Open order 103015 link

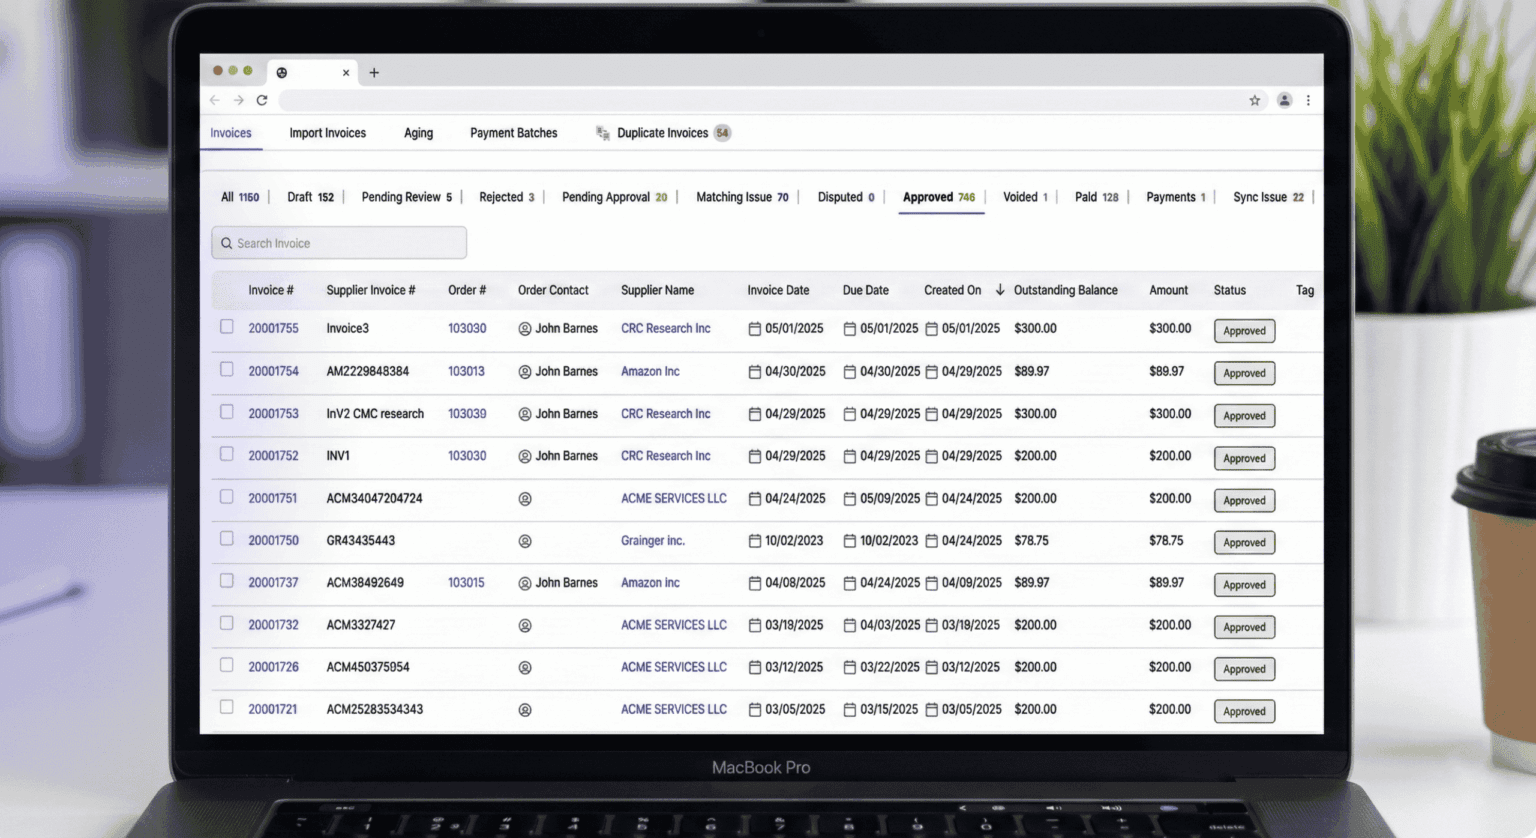click(466, 583)
